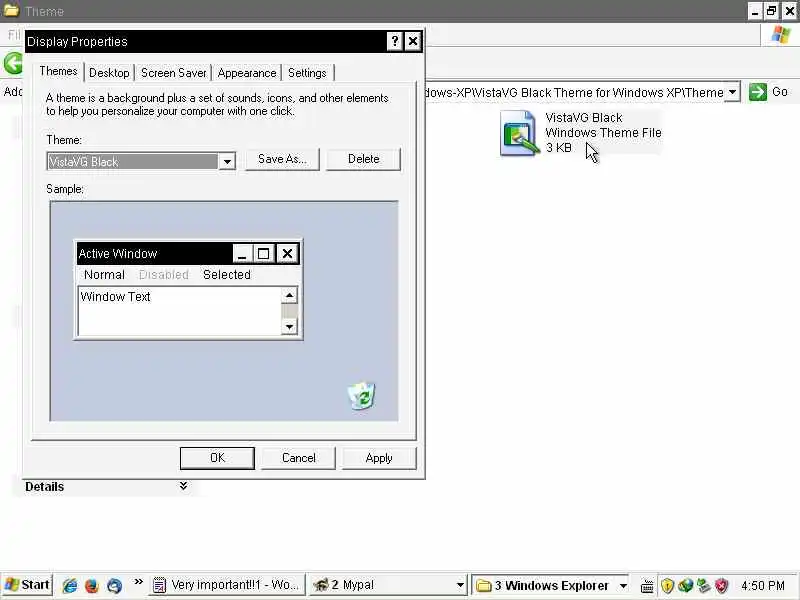Open the Screen Saver tab

coord(173,73)
